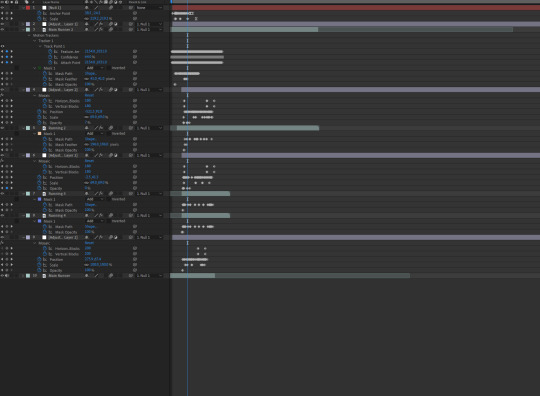Toggle audio on the bottom Main Banner layer
This screenshot has width=540, height=396.
7,275
